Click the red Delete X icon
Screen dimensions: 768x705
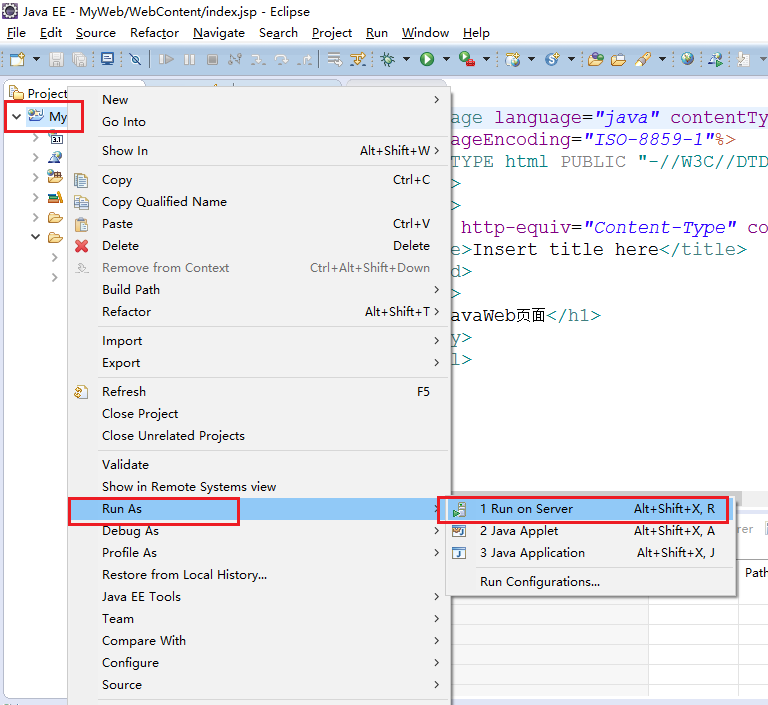coord(81,246)
